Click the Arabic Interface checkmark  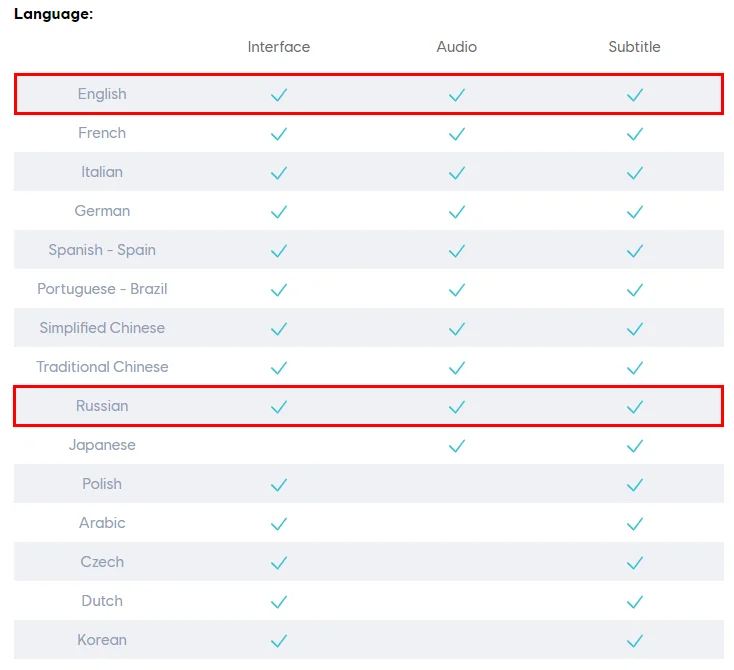(x=279, y=523)
